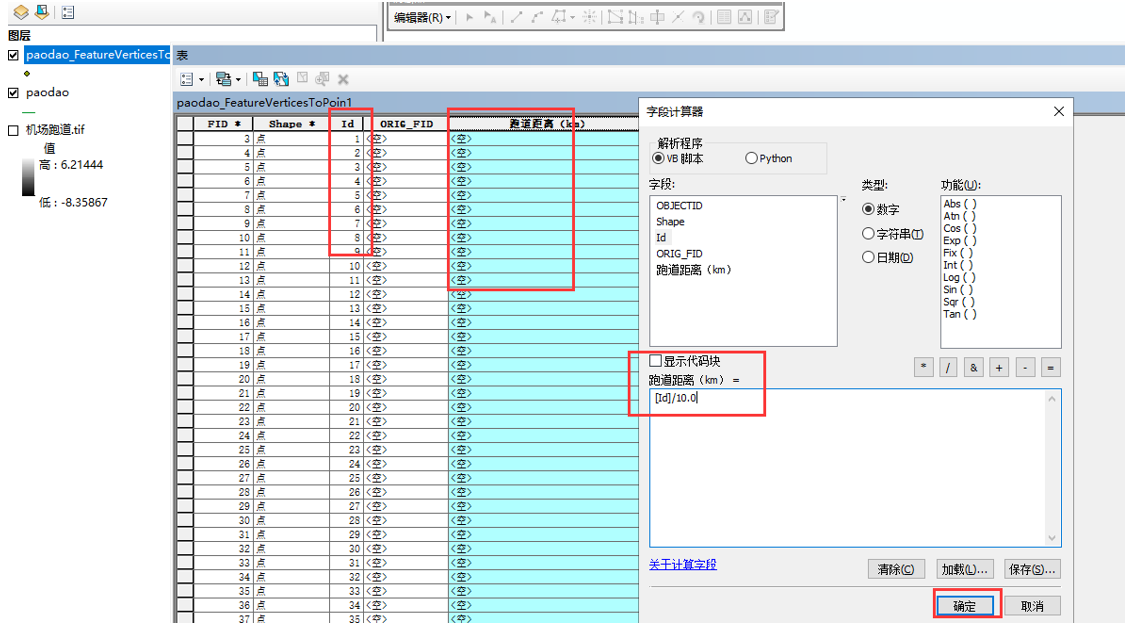This screenshot has width=1128, height=628.
Task: Click the Clear Selection icon
Action: pyautogui.click(x=302, y=78)
